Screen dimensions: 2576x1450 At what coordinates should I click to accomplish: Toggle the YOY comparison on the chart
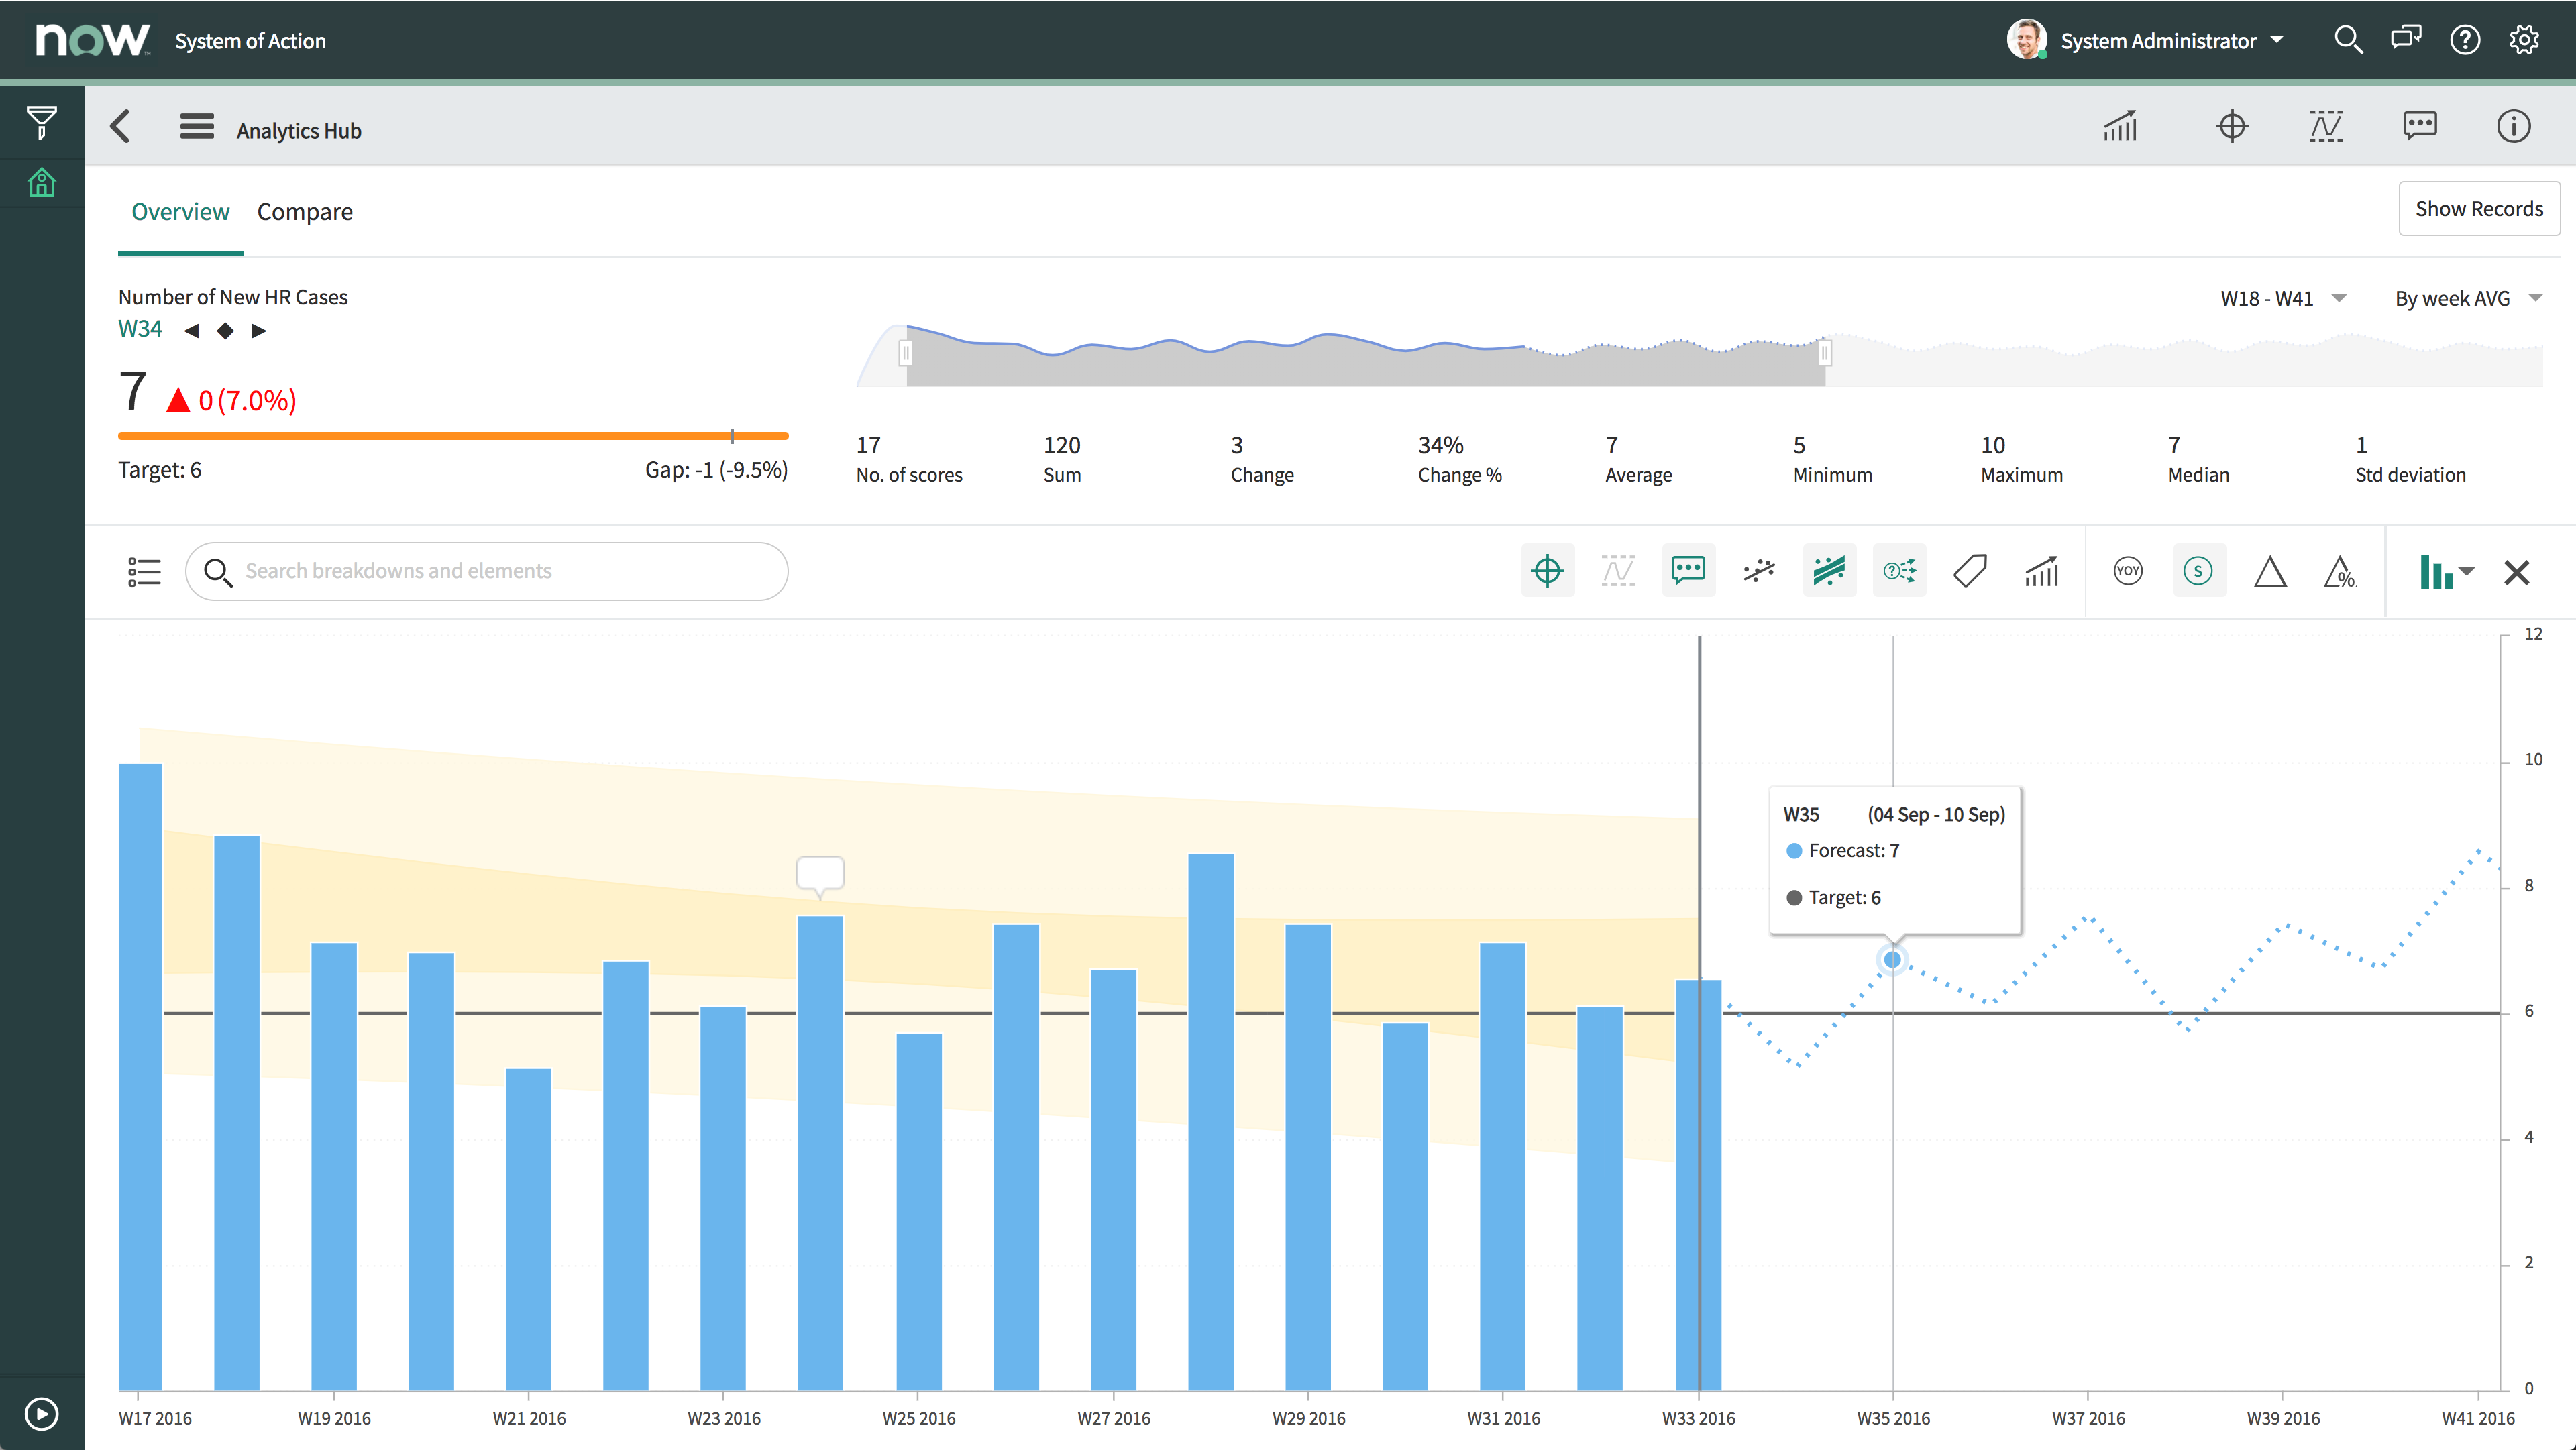click(x=2128, y=570)
